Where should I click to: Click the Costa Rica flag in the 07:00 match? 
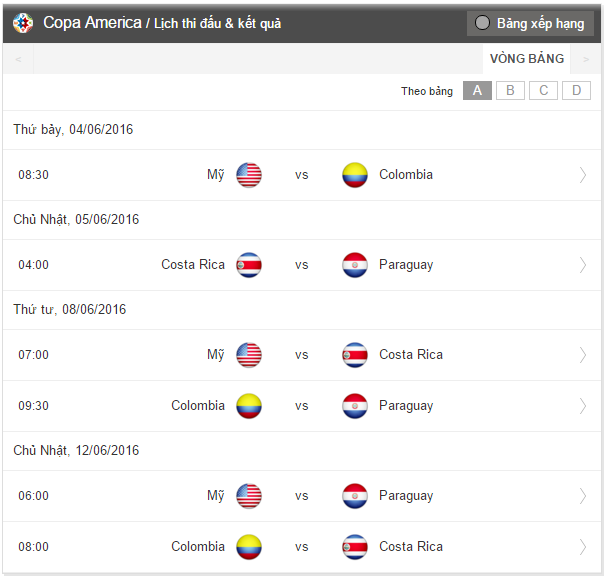coord(355,355)
